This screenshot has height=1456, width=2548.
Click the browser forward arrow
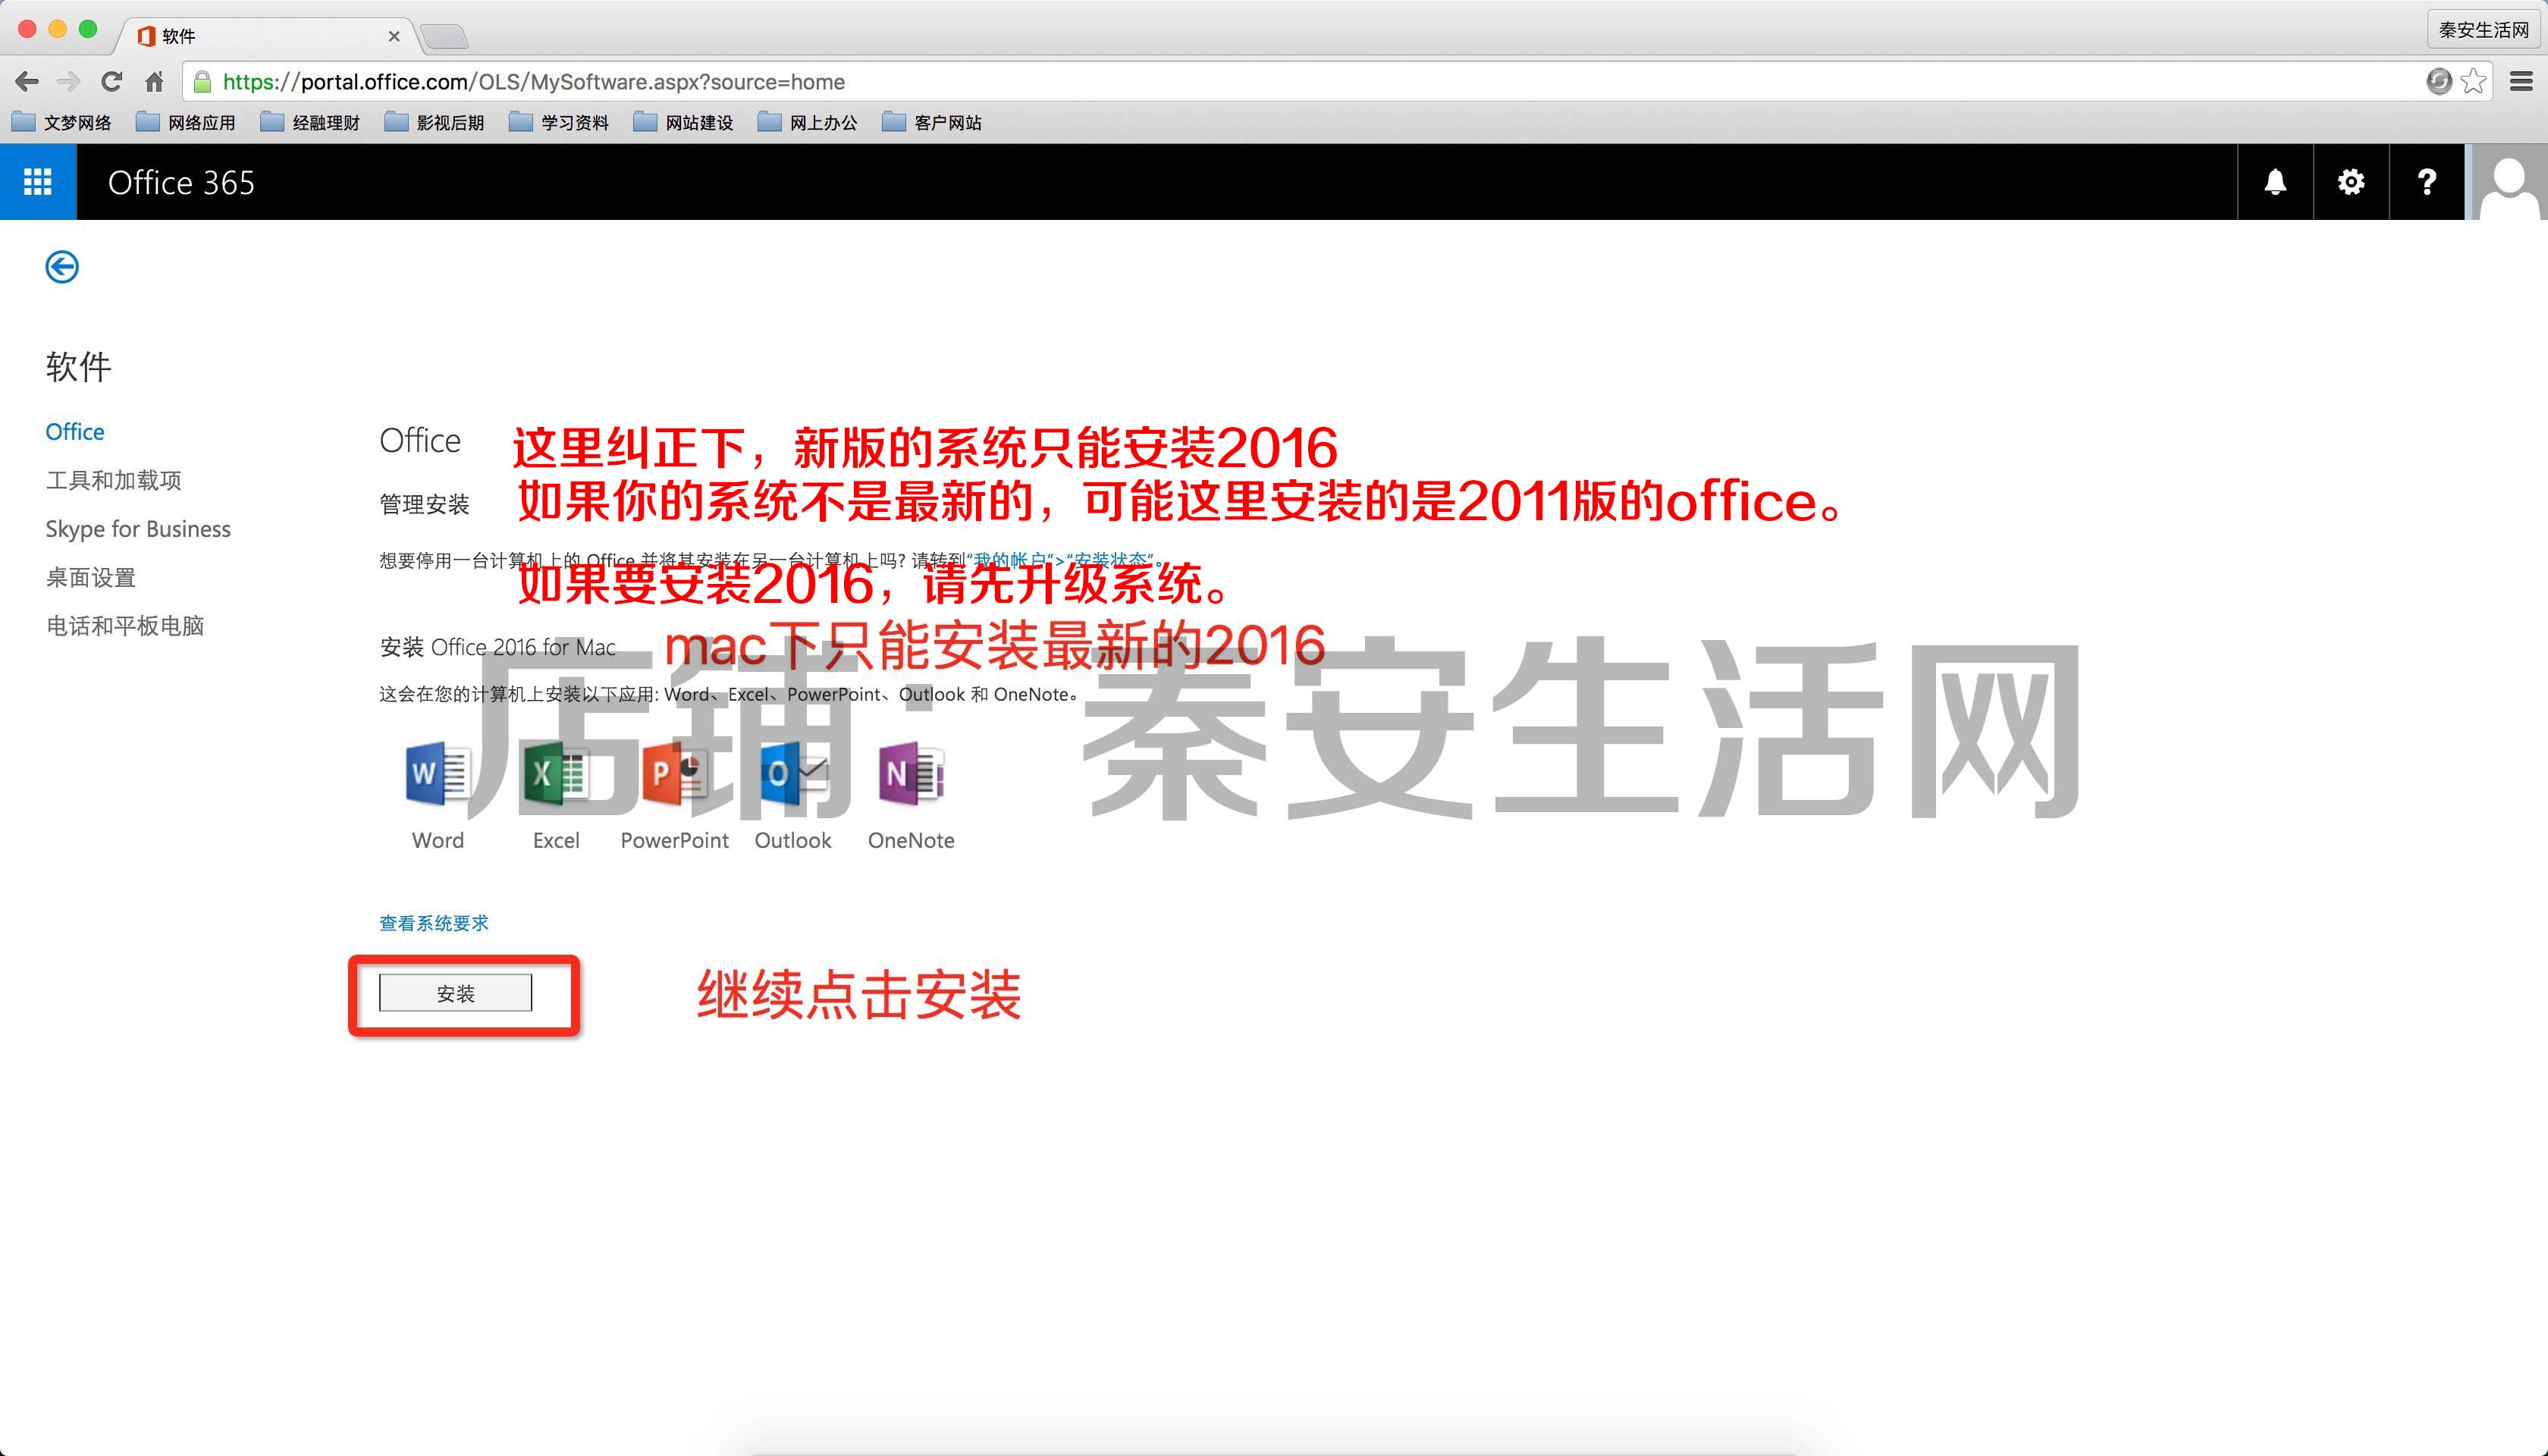(68, 82)
